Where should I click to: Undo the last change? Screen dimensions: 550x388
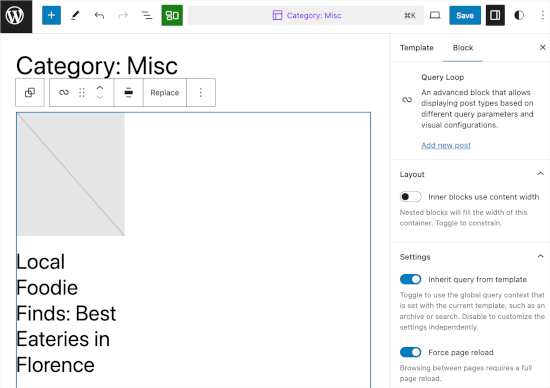pos(99,15)
